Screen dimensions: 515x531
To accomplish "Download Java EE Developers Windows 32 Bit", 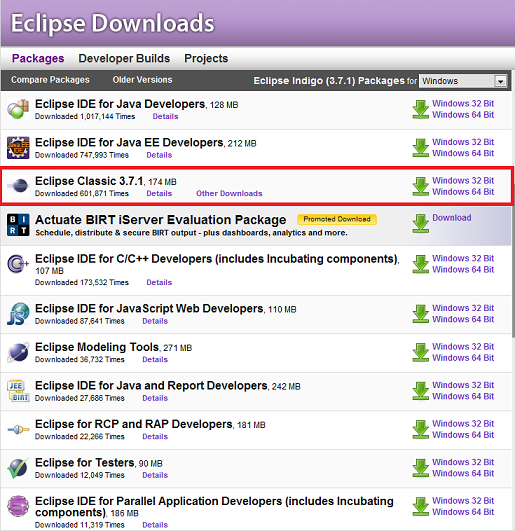I will coord(463,142).
